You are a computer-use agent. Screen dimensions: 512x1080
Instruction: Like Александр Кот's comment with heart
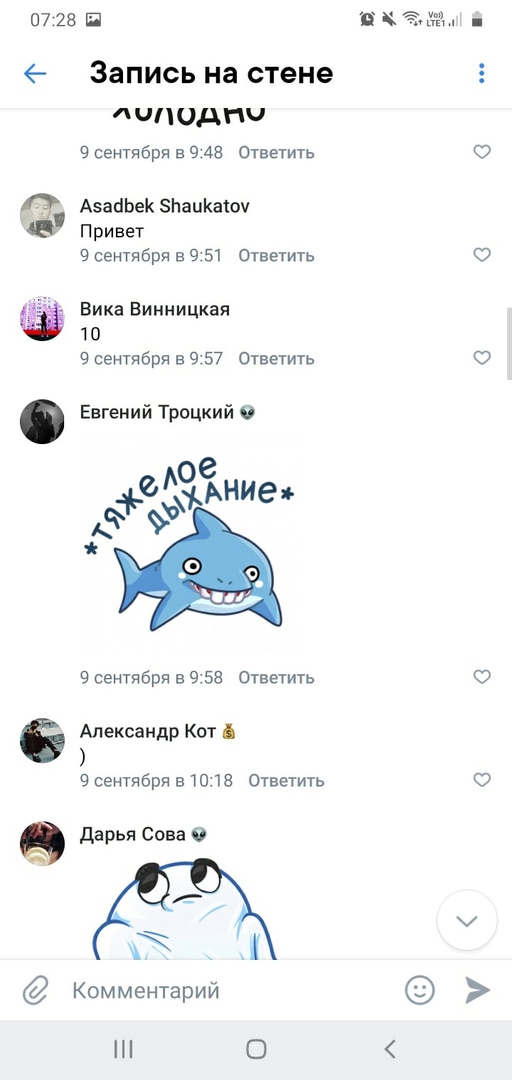click(x=482, y=780)
